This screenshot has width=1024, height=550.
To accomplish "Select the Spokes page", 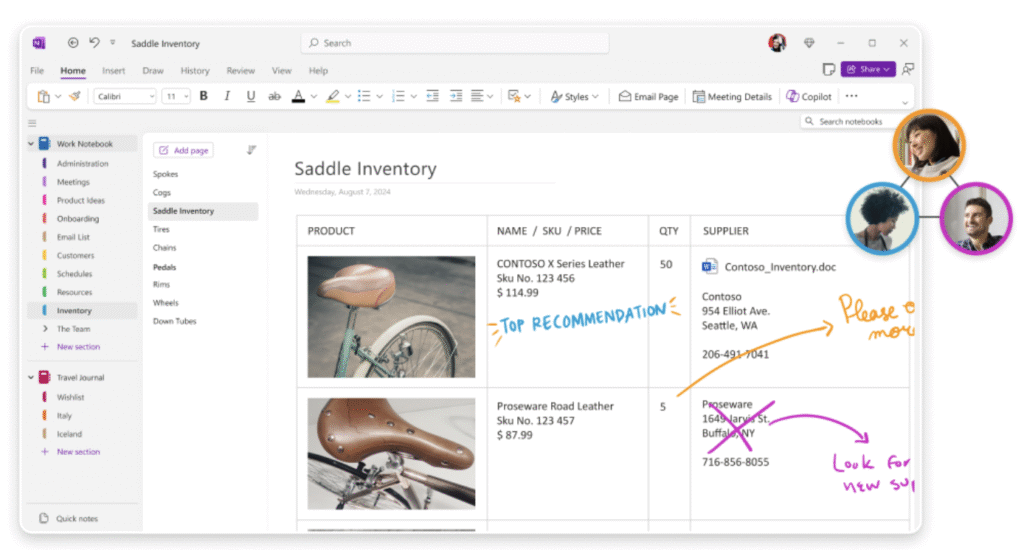I will pyautogui.click(x=165, y=174).
